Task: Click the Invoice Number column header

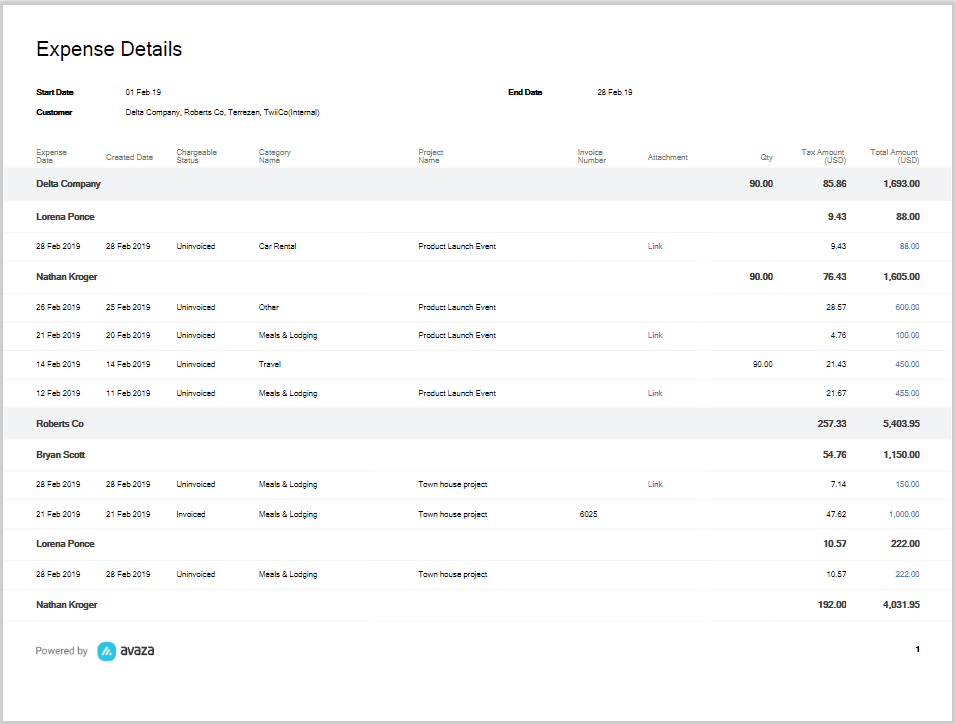Action: (x=591, y=156)
